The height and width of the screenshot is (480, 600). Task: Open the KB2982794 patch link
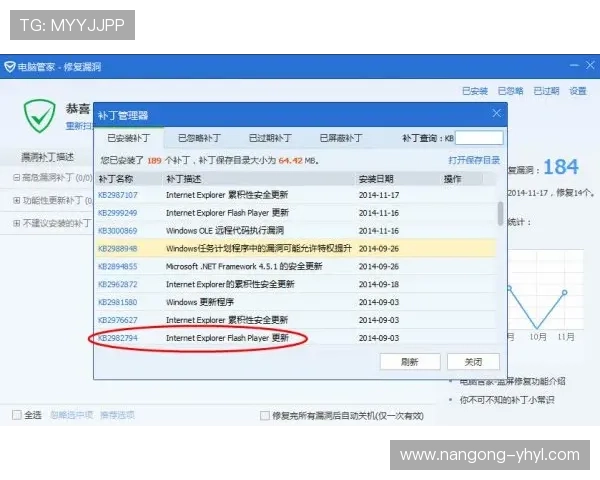117,338
